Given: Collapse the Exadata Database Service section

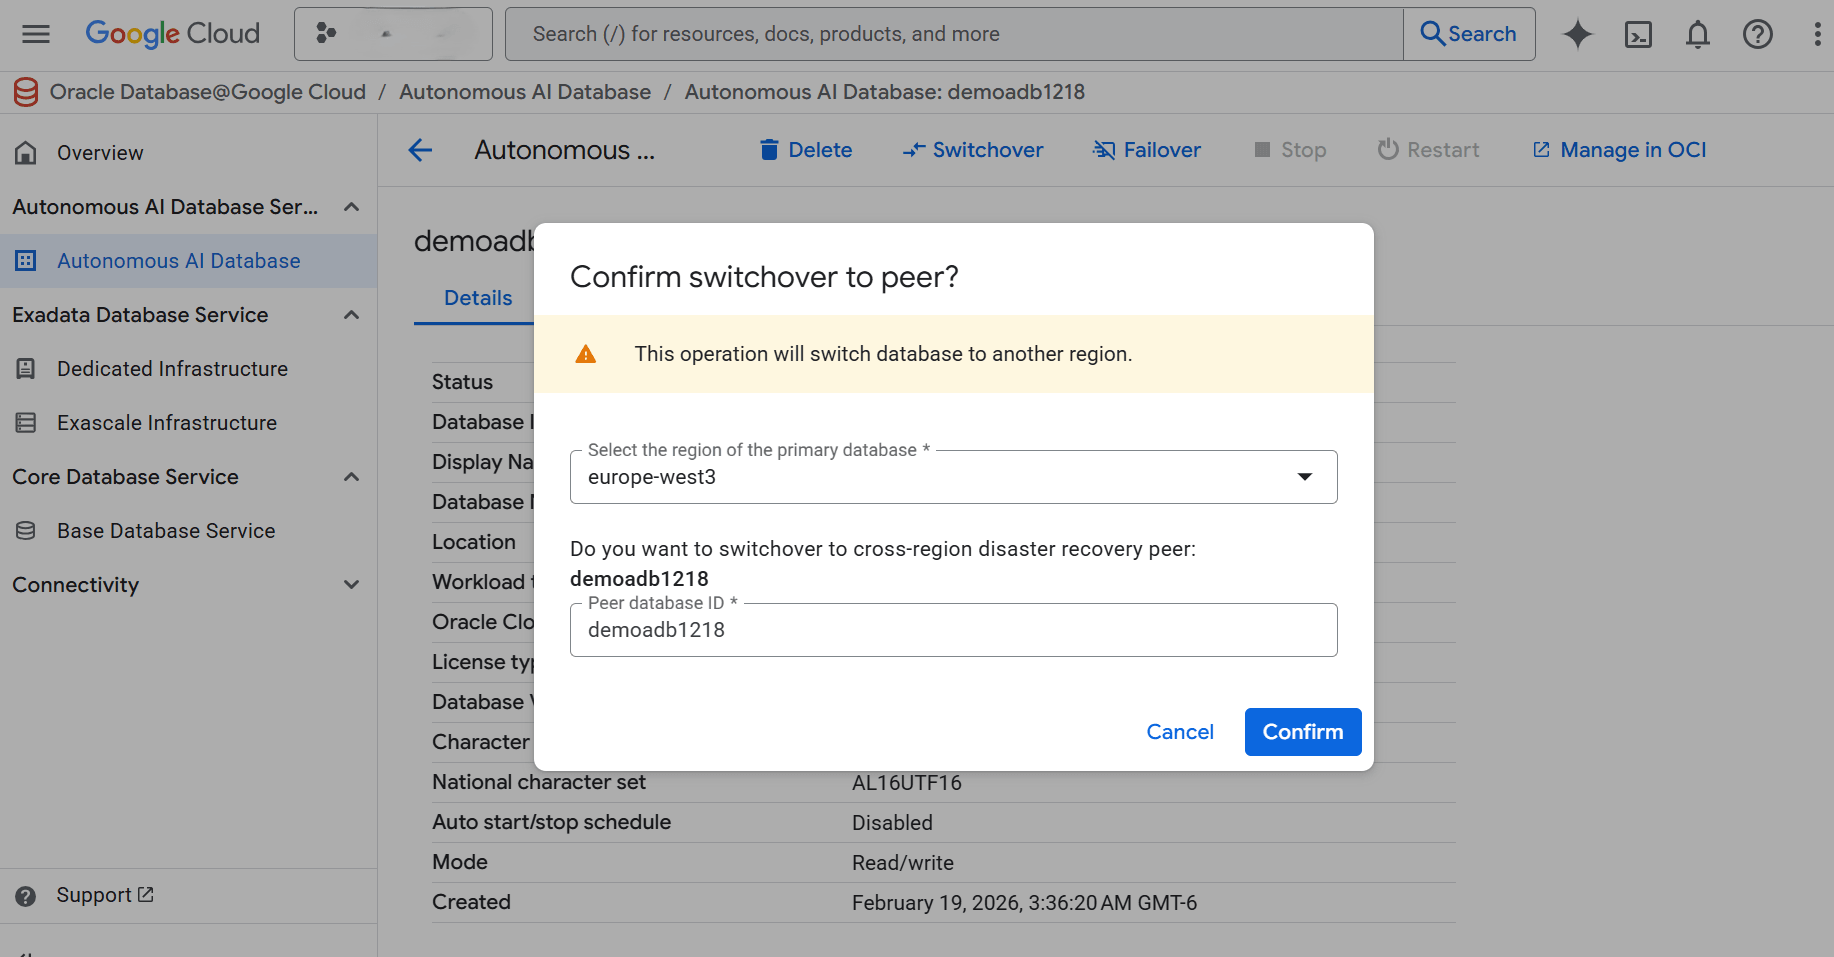Looking at the screenshot, I should pyautogui.click(x=351, y=314).
